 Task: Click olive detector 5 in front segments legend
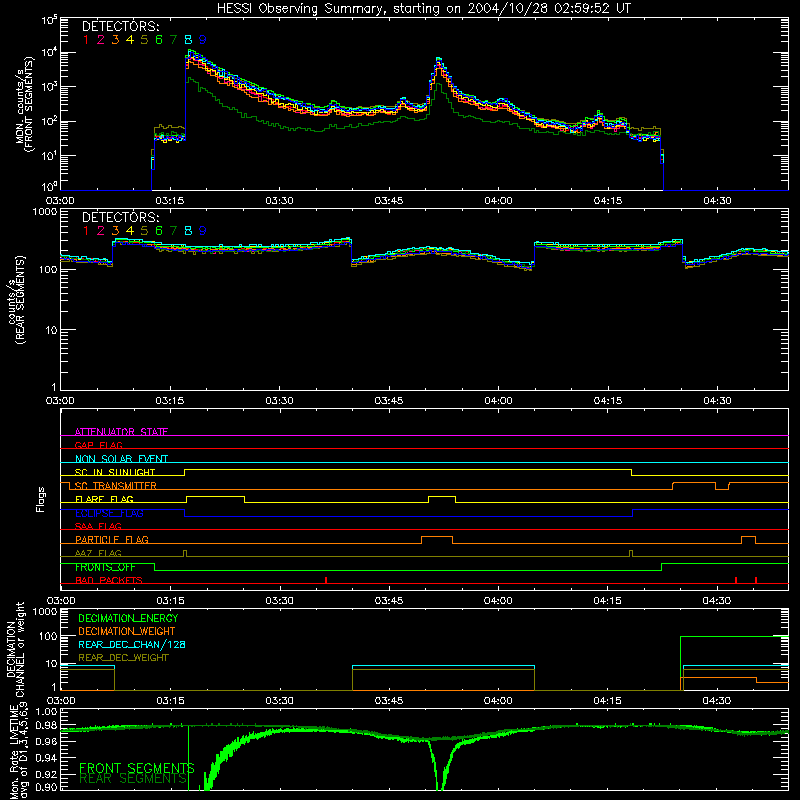[144, 40]
